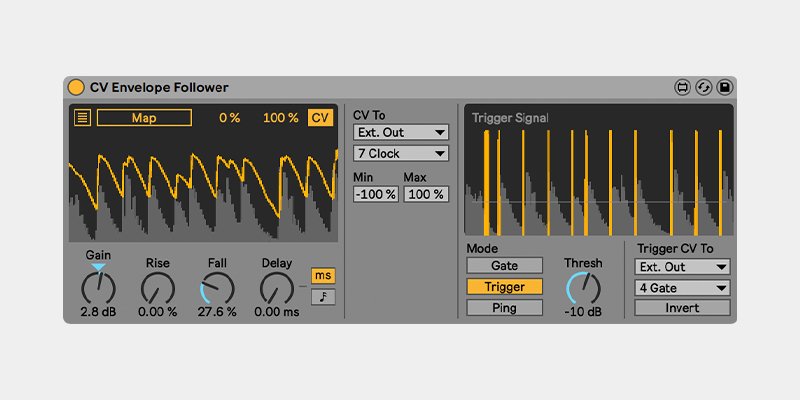Image resolution: width=800 pixels, height=400 pixels.
Task: Click the Fall knob
Action: click(217, 288)
